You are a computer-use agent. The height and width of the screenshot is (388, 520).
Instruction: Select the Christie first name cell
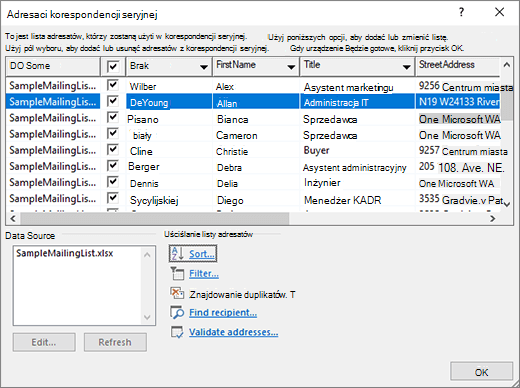[x=256, y=151]
